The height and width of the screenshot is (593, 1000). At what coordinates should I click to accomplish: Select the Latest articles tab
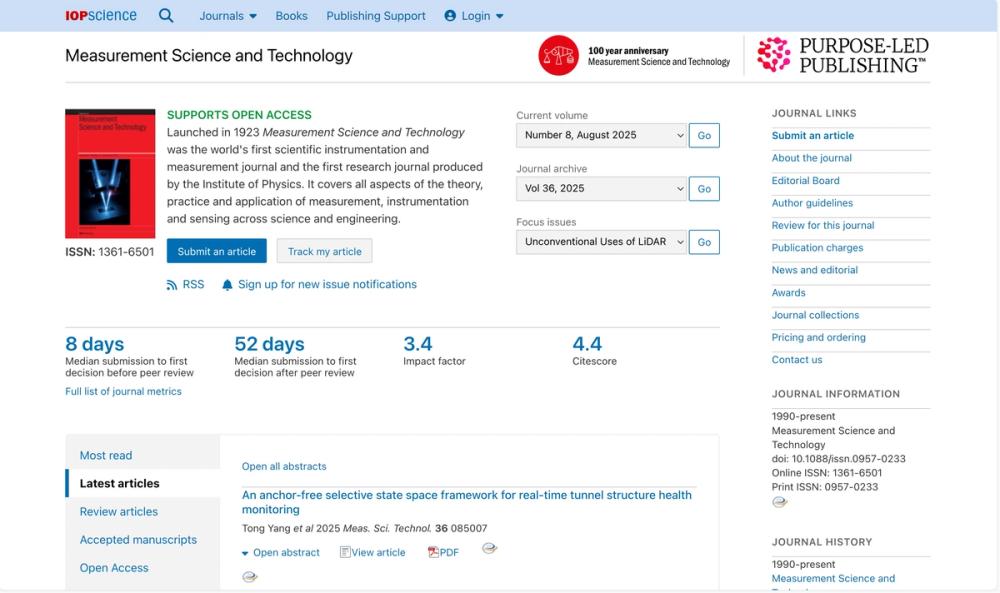tap(119, 483)
